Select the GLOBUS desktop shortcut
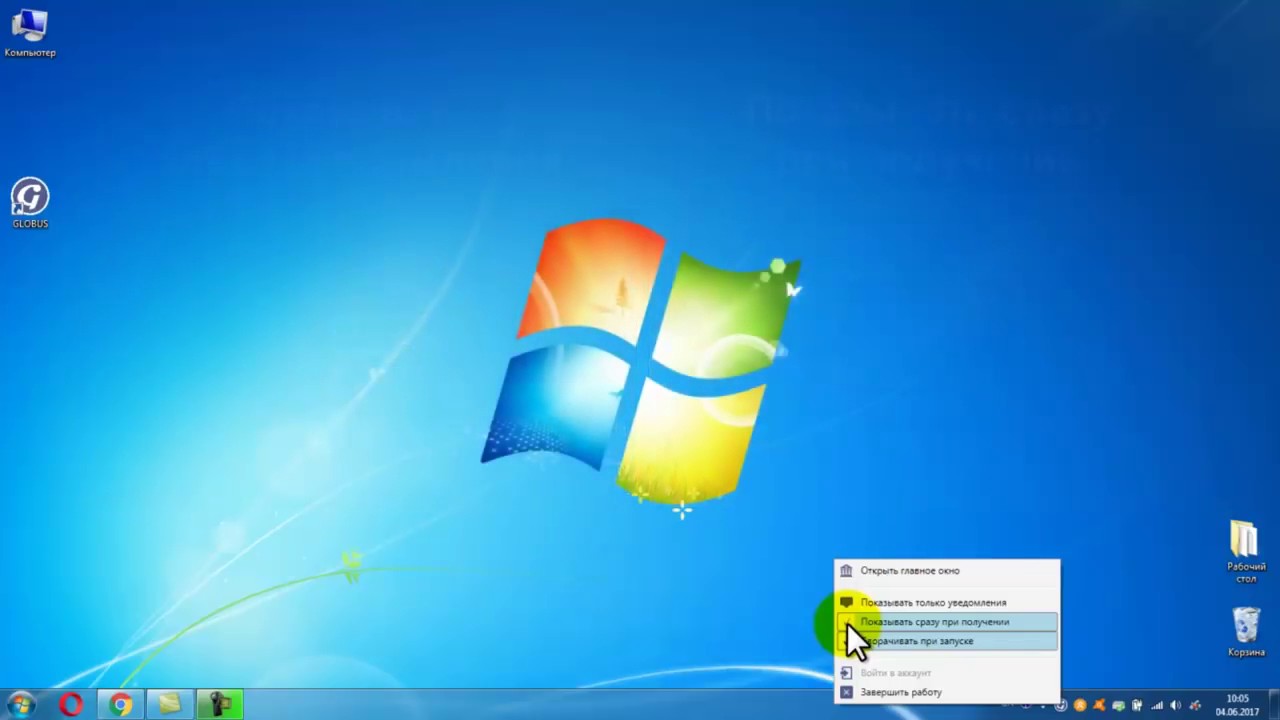Viewport: 1280px width, 720px height. (30, 203)
